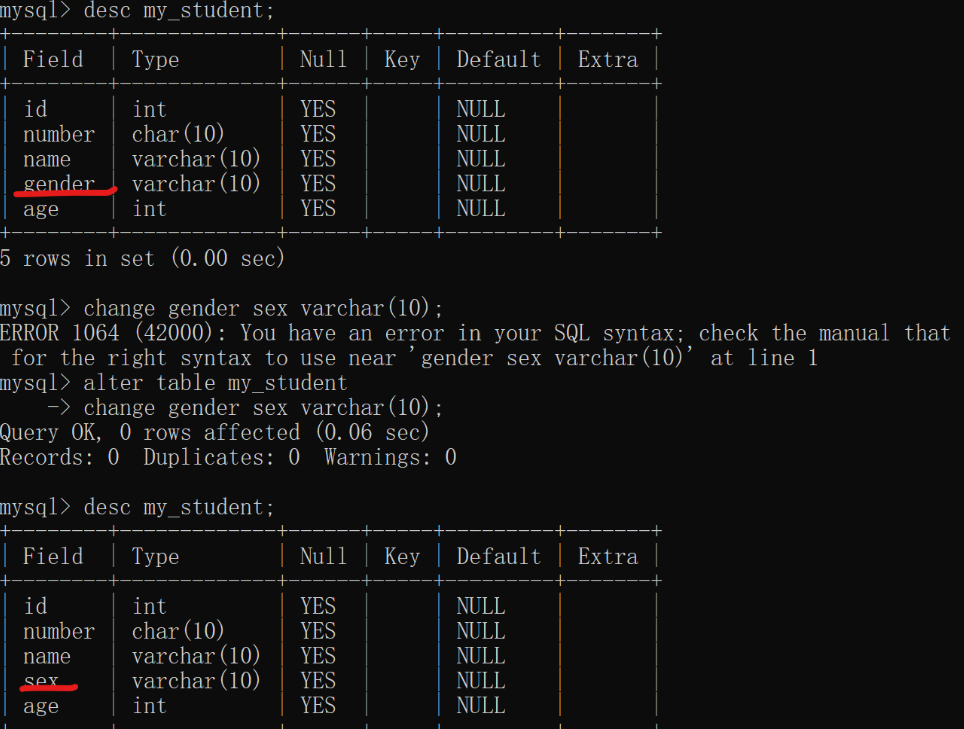The image size is (964, 729).
Task: Click '5 rows in set (0.00 sec)' line
Action: click(143, 258)
